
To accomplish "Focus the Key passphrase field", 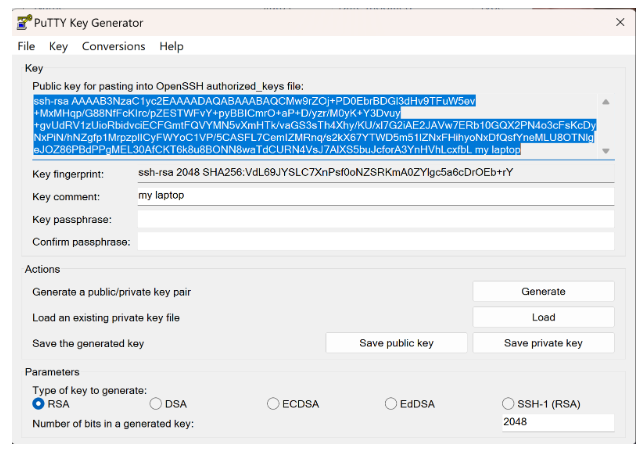I will click(x=375, y=219).
